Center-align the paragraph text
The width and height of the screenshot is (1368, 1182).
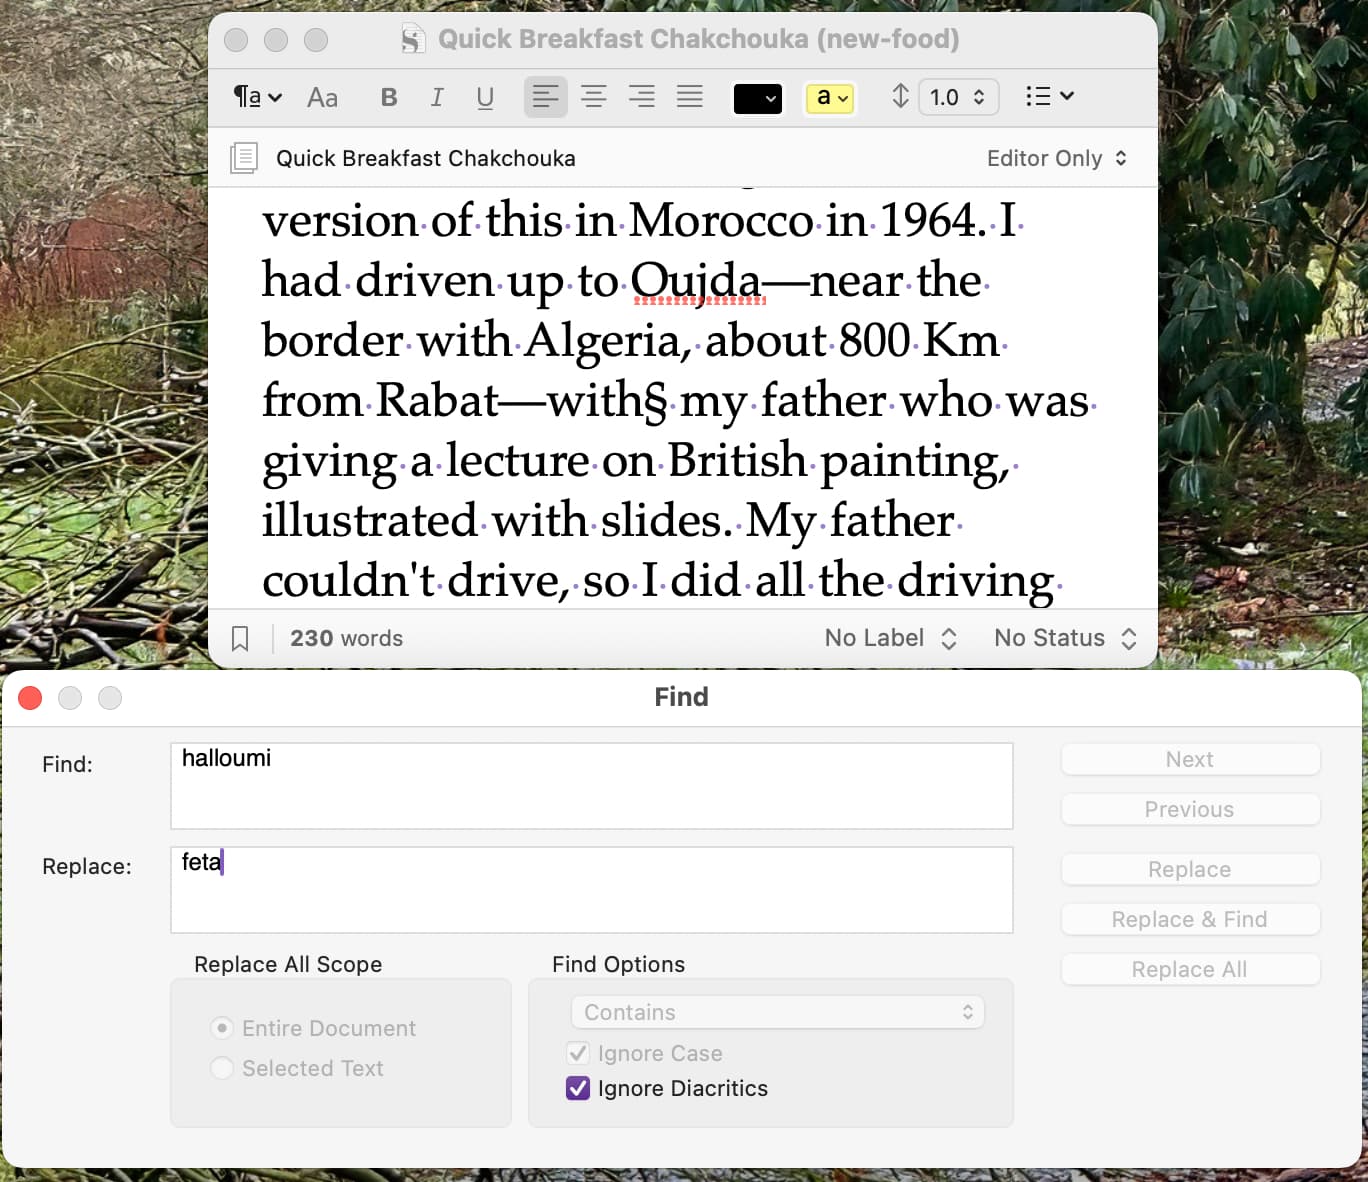(x=594, y=97)
